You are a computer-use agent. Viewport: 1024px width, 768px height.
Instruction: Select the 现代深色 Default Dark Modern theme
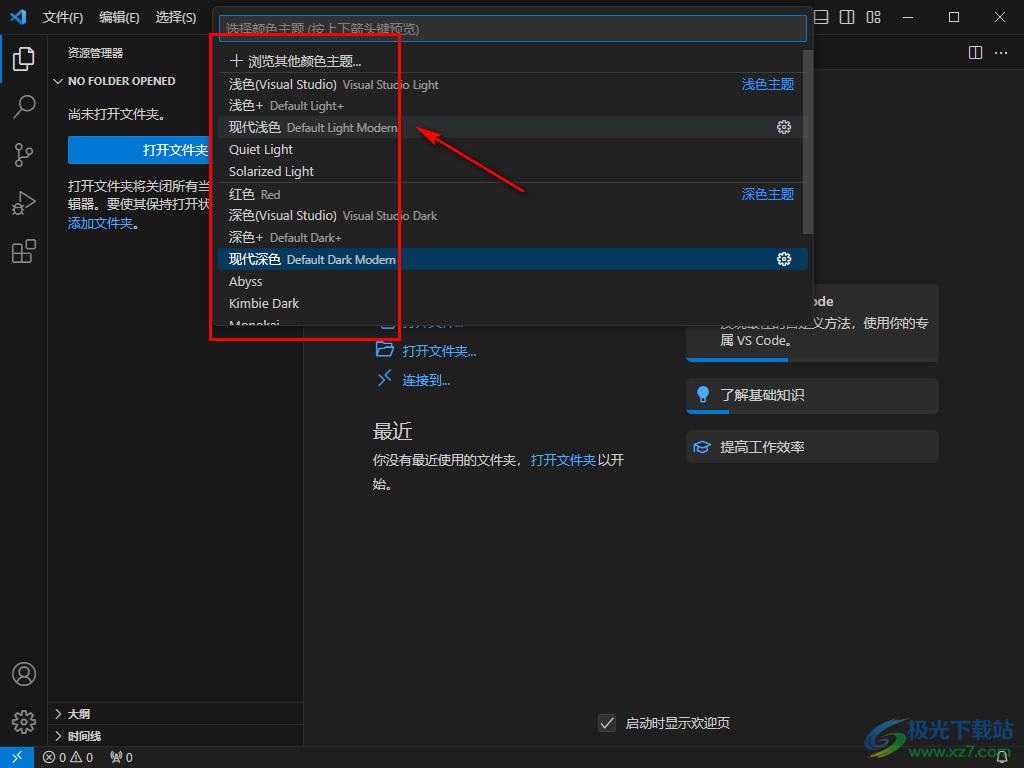pos(513,259)
